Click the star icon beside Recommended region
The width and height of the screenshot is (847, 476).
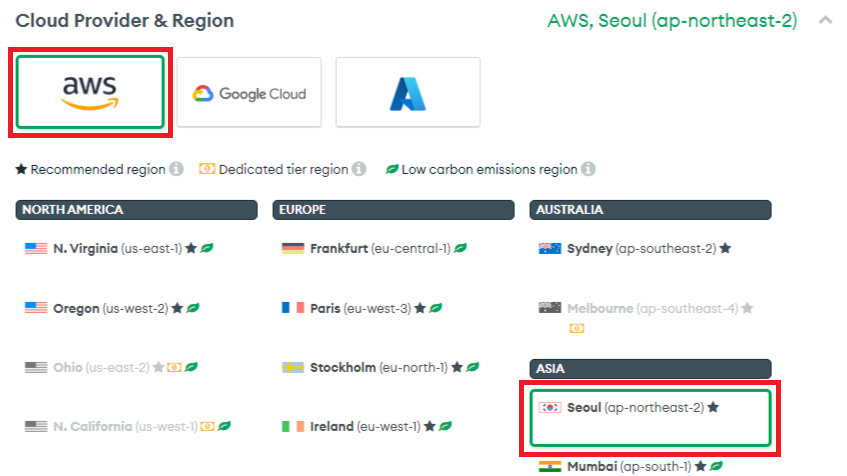tap(21, 169)
